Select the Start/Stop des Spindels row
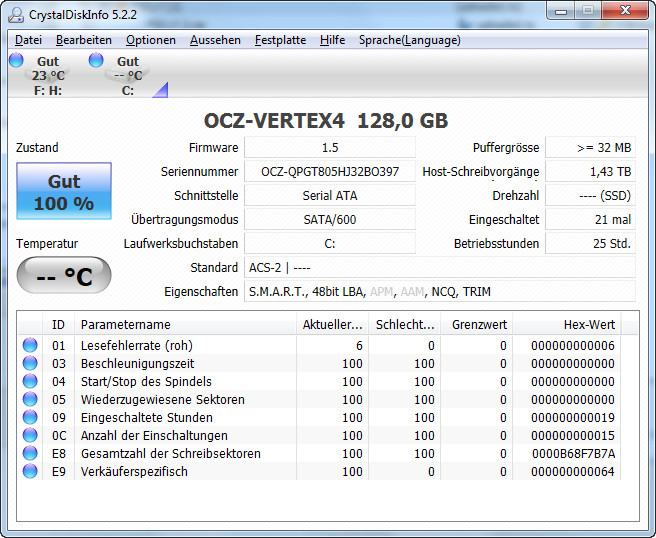The width and height of the screenshot is (656, 538). pyautogui.click(x=320, y=382)
